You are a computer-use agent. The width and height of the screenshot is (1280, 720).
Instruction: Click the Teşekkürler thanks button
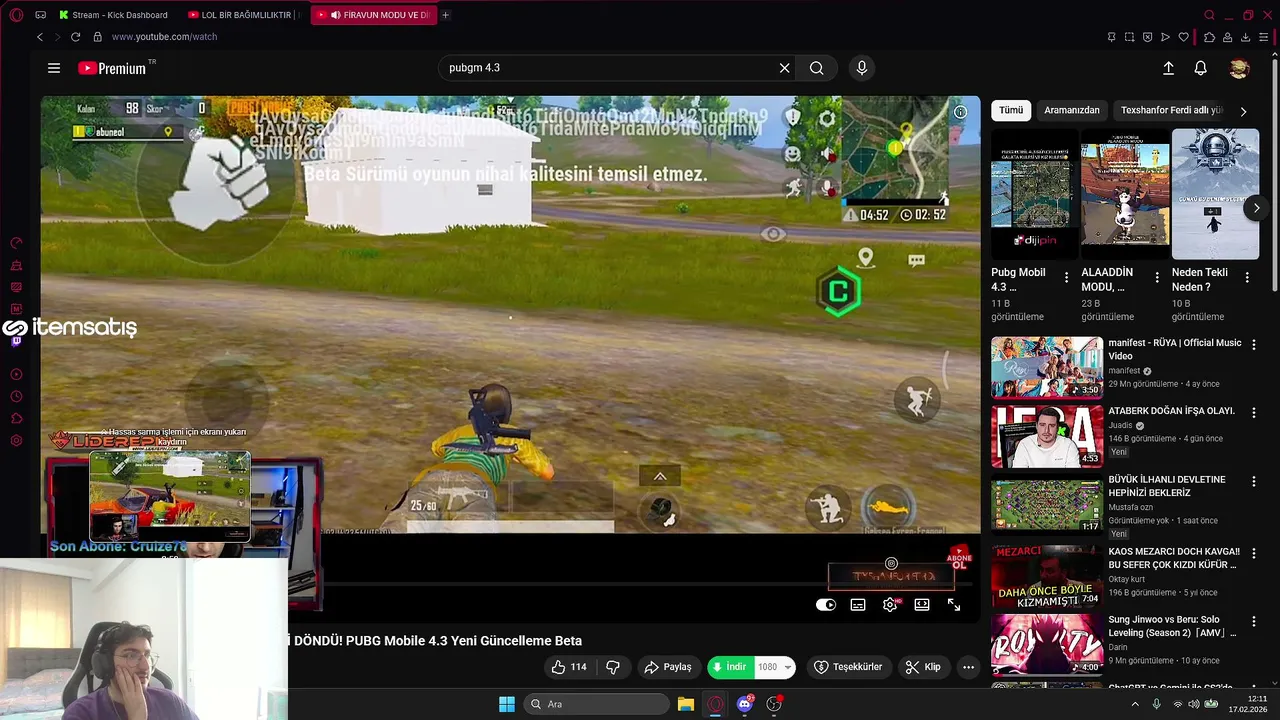[848, 667]
